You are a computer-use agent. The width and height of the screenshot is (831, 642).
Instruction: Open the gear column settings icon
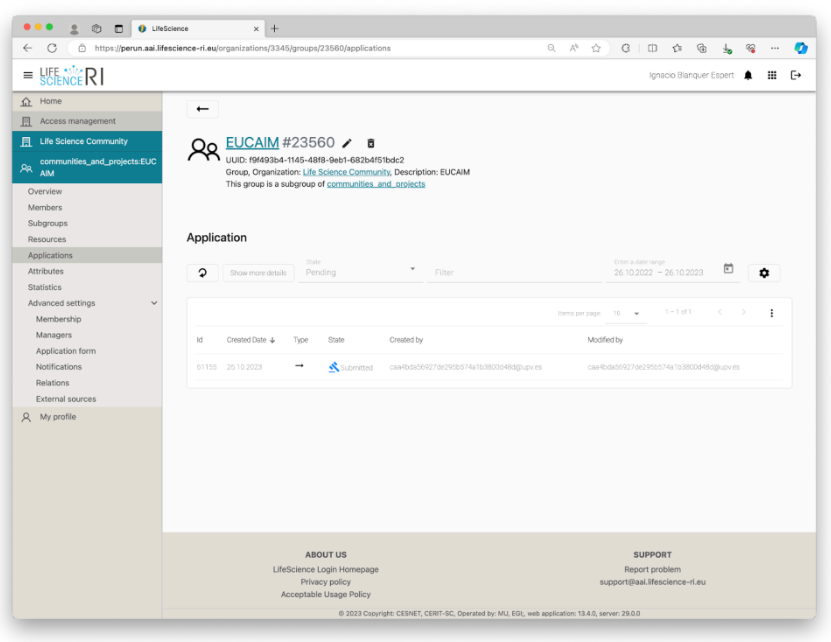click(764, 273)
